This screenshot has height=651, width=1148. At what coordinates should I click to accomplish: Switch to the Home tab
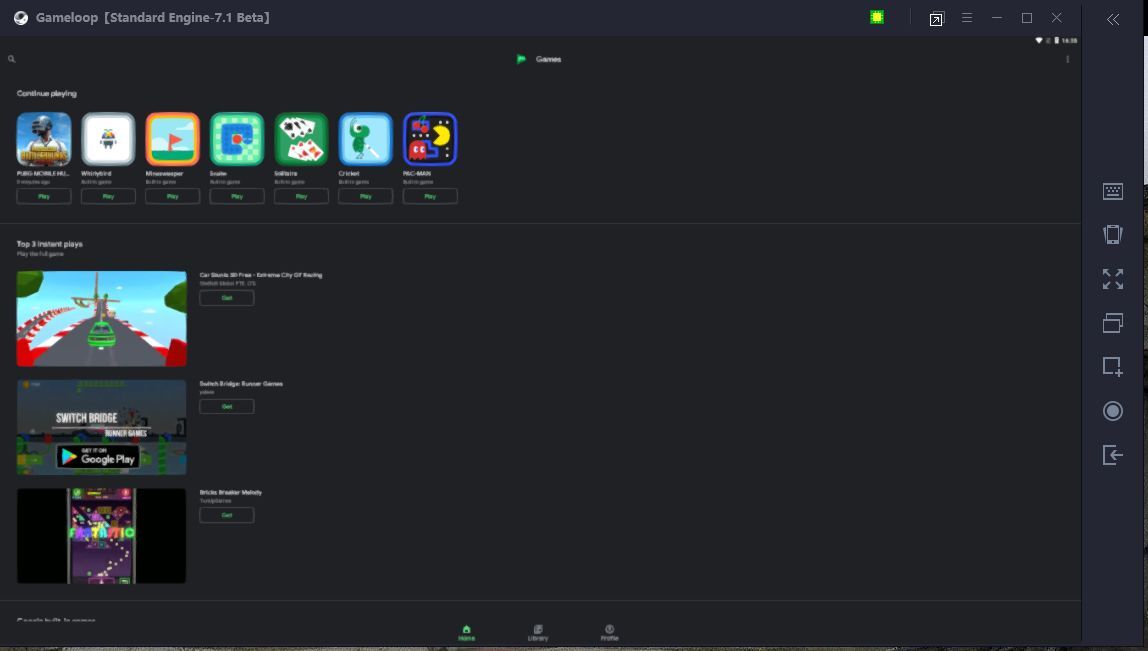pos(466,633)
